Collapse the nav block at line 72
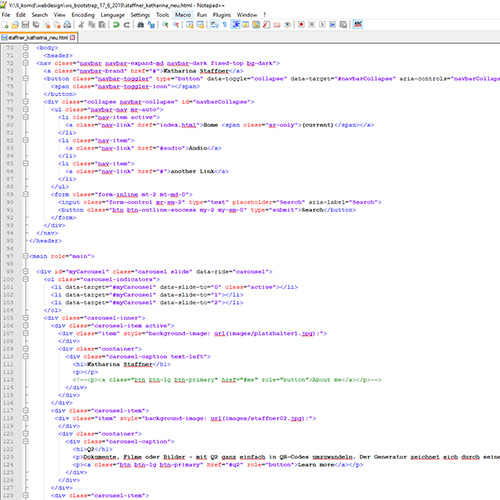The image size is (500, 500). point(26,63)
